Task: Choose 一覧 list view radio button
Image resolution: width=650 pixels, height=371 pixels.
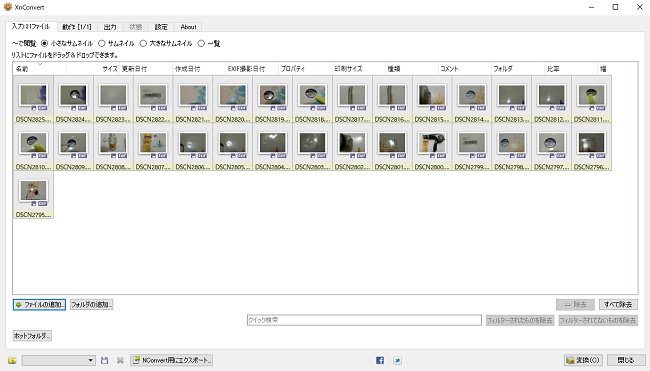Action: coord(201,43)
